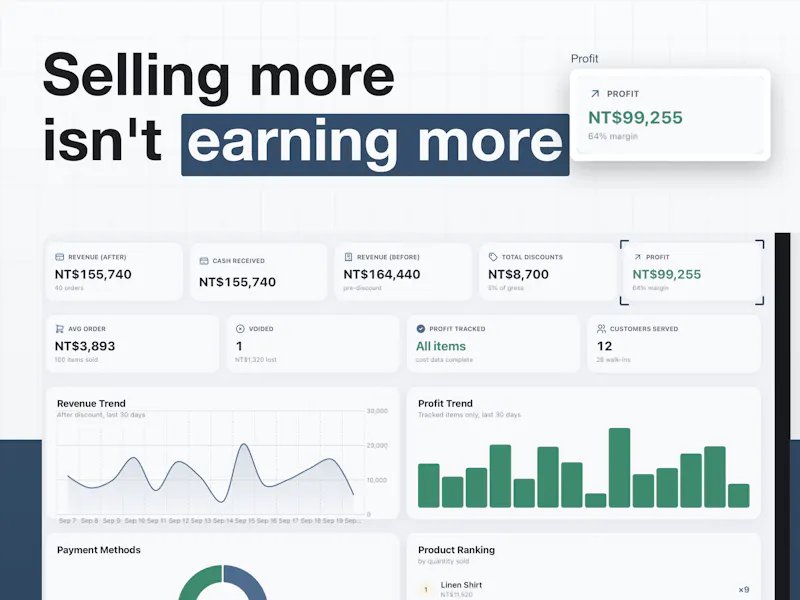Viewport: 800px width, 600px height.
Task: Click the Revenue (Before) receipt icon
Action: [348, 257]
